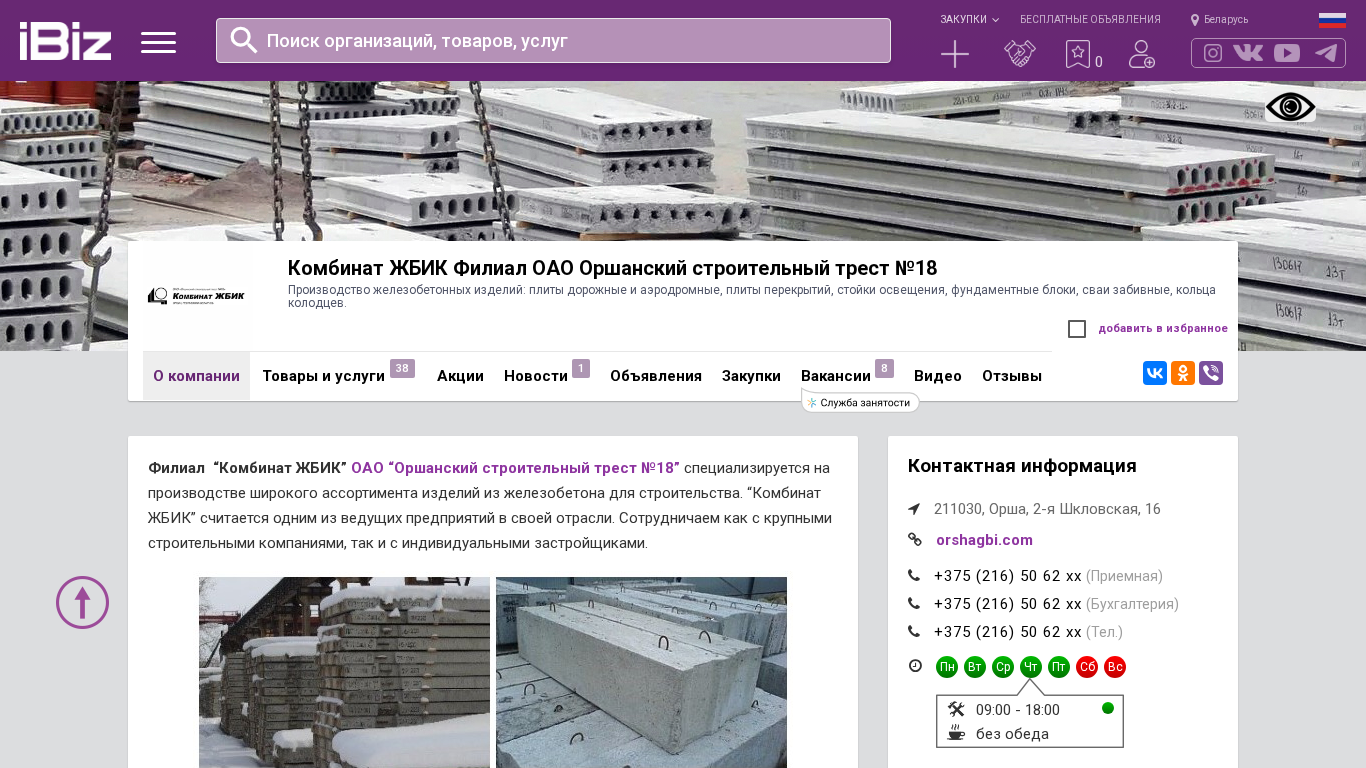This screenshot has width=1366, height=768.
Task: Reveal the Тел. phone number
Action: [1008, 632]
